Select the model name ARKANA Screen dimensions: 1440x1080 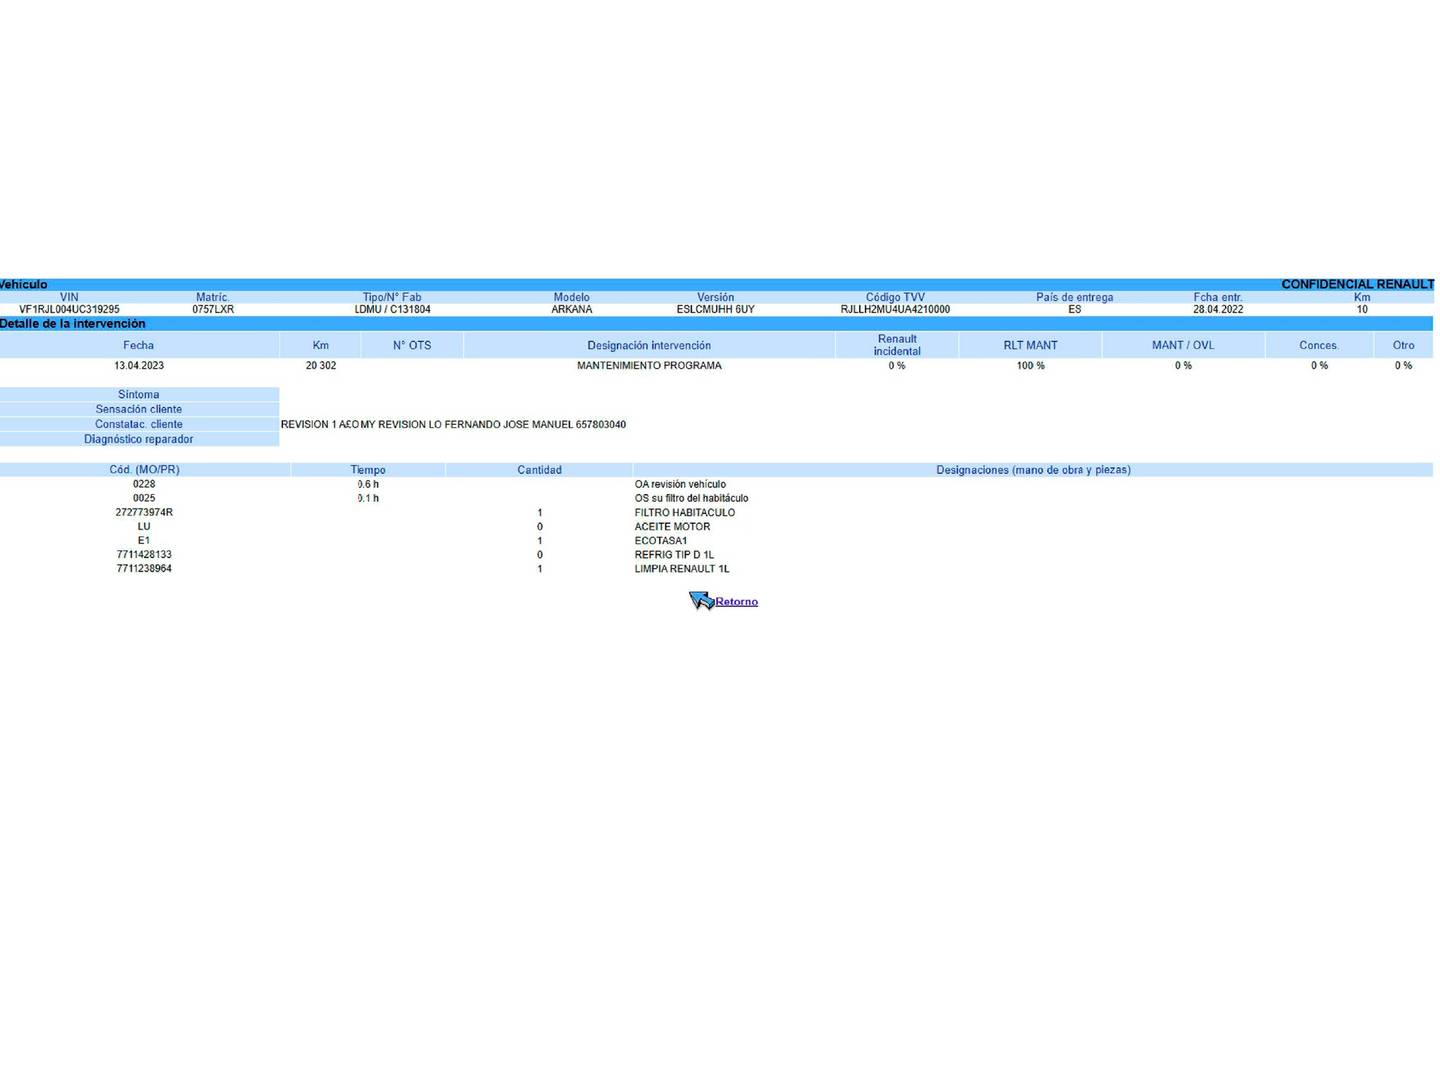[572, 310]
